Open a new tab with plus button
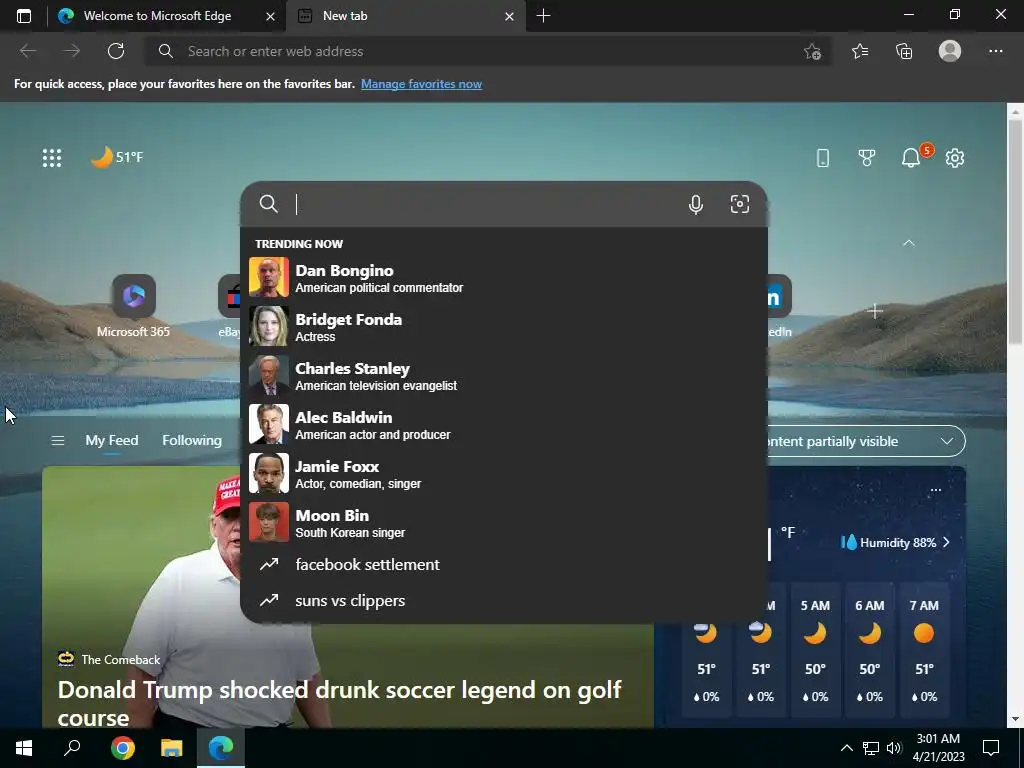 (x=543, y=16)
